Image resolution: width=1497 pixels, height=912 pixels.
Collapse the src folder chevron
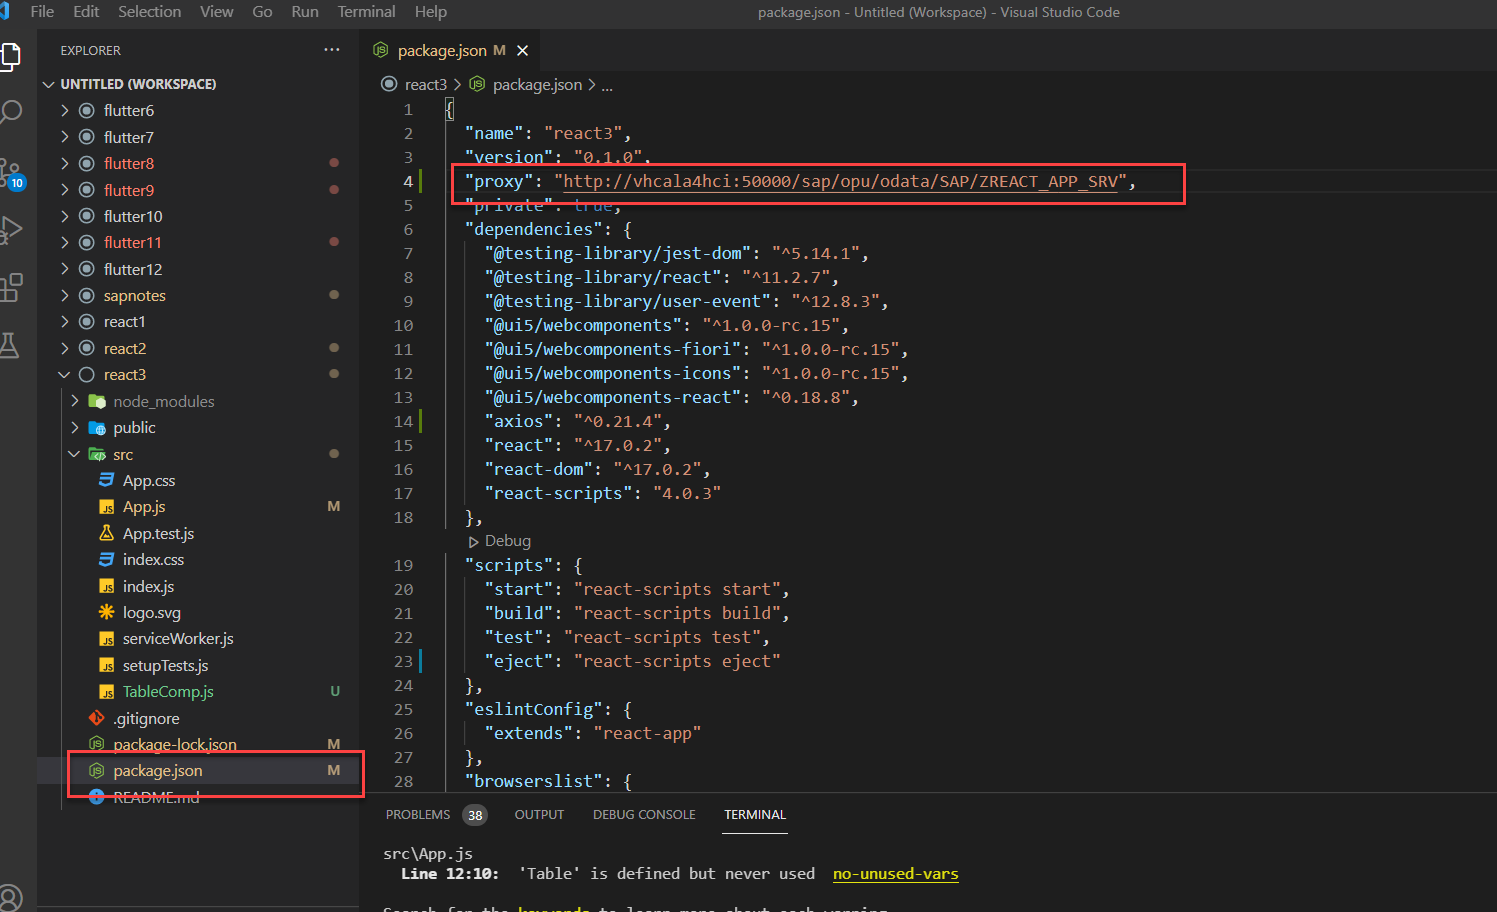[75, 454]
